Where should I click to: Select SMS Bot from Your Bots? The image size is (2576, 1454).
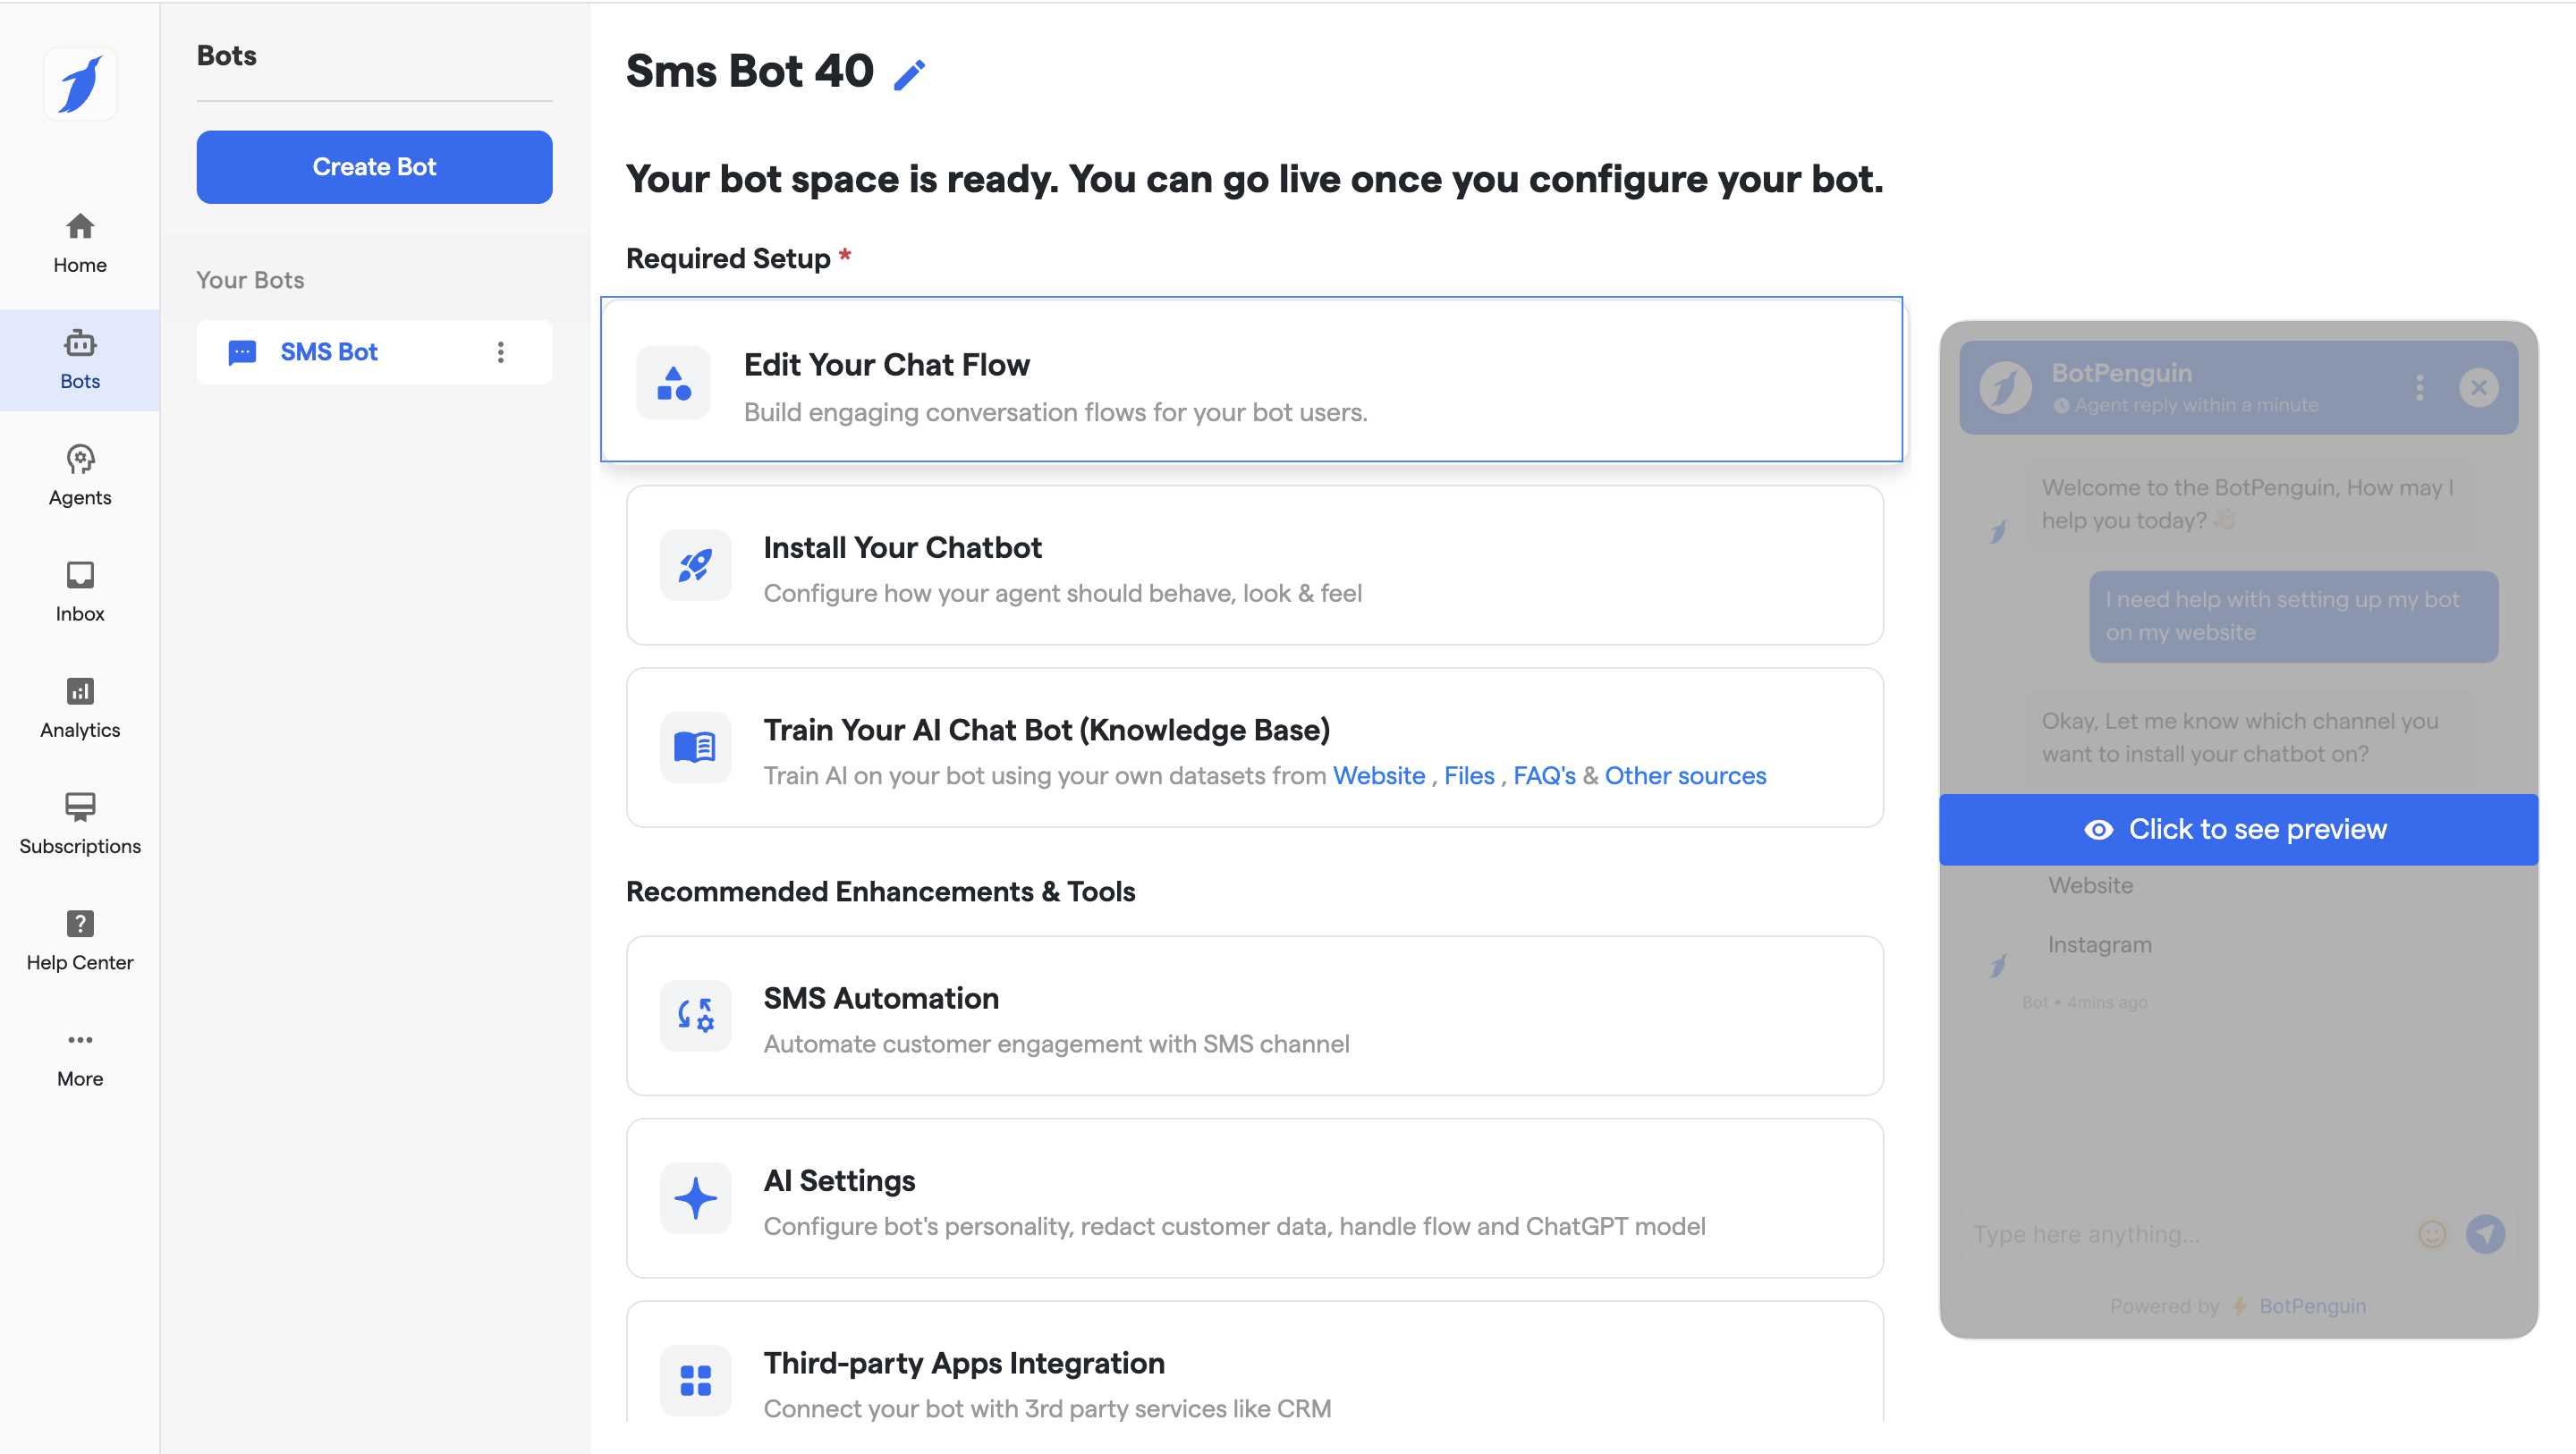click(329, 352)
